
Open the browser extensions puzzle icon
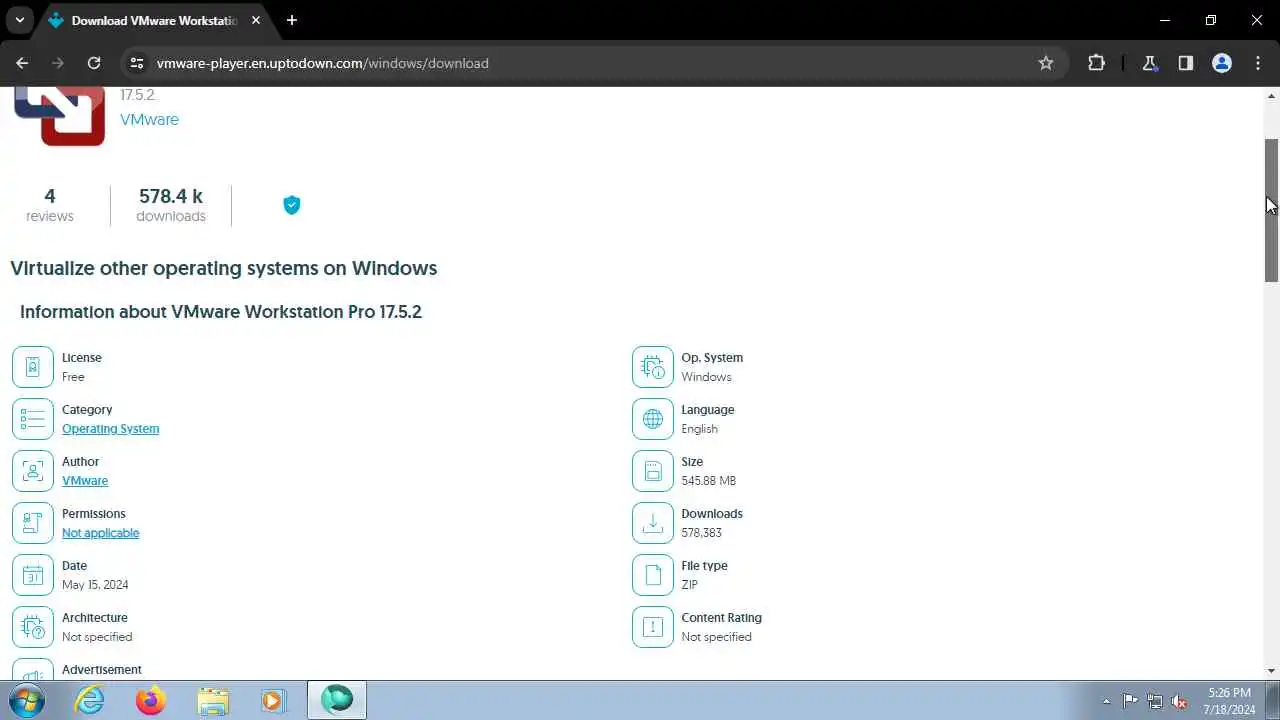coord(1096,63)
